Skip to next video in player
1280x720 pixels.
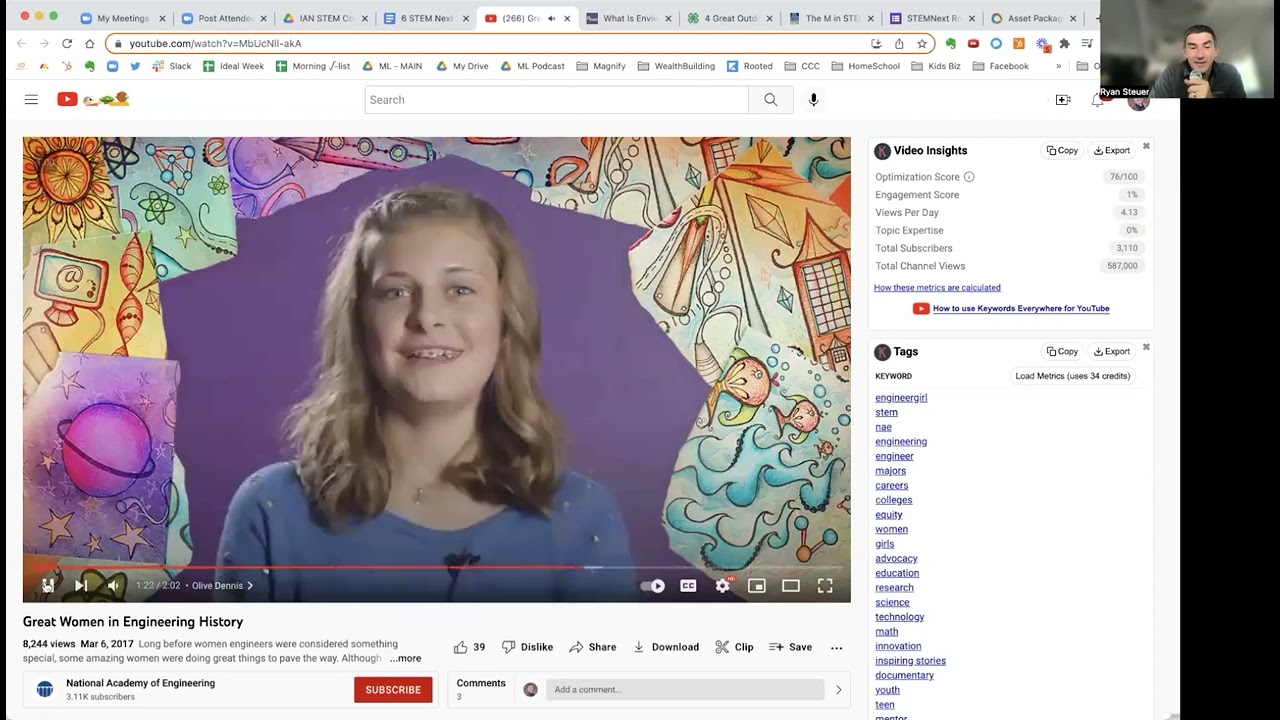click(x=81, y=586)
